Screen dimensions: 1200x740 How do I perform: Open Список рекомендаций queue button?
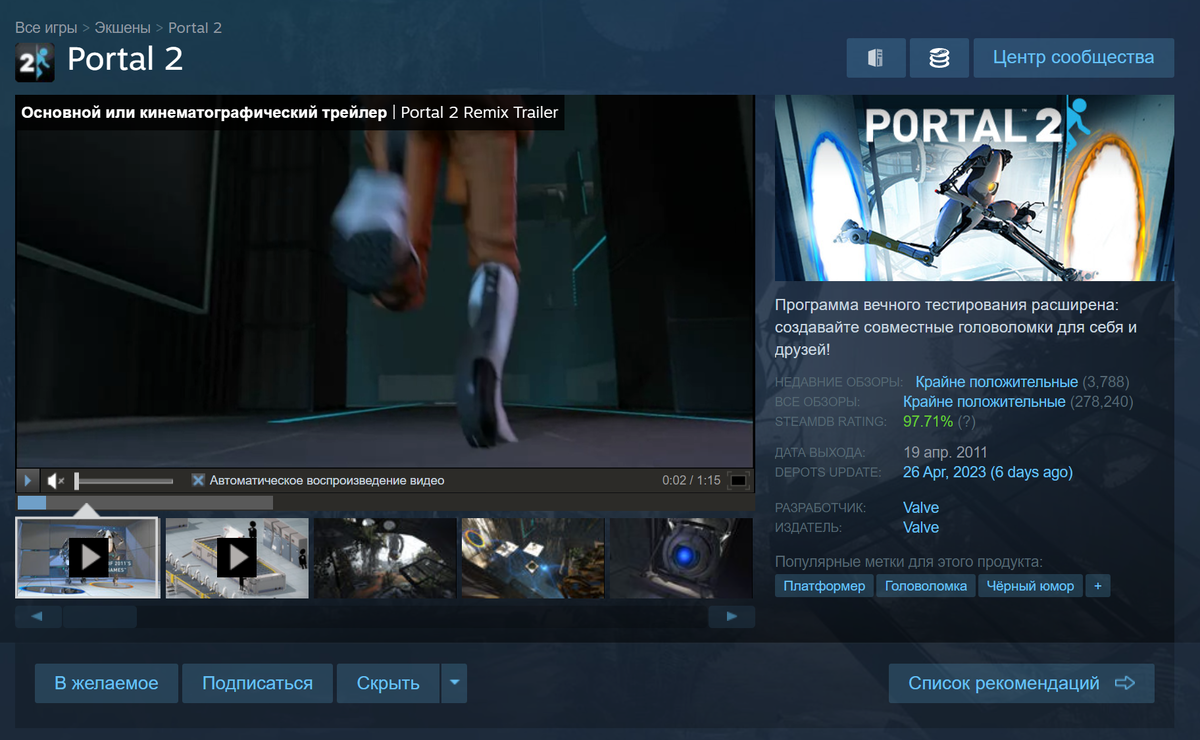(1021, 683)
